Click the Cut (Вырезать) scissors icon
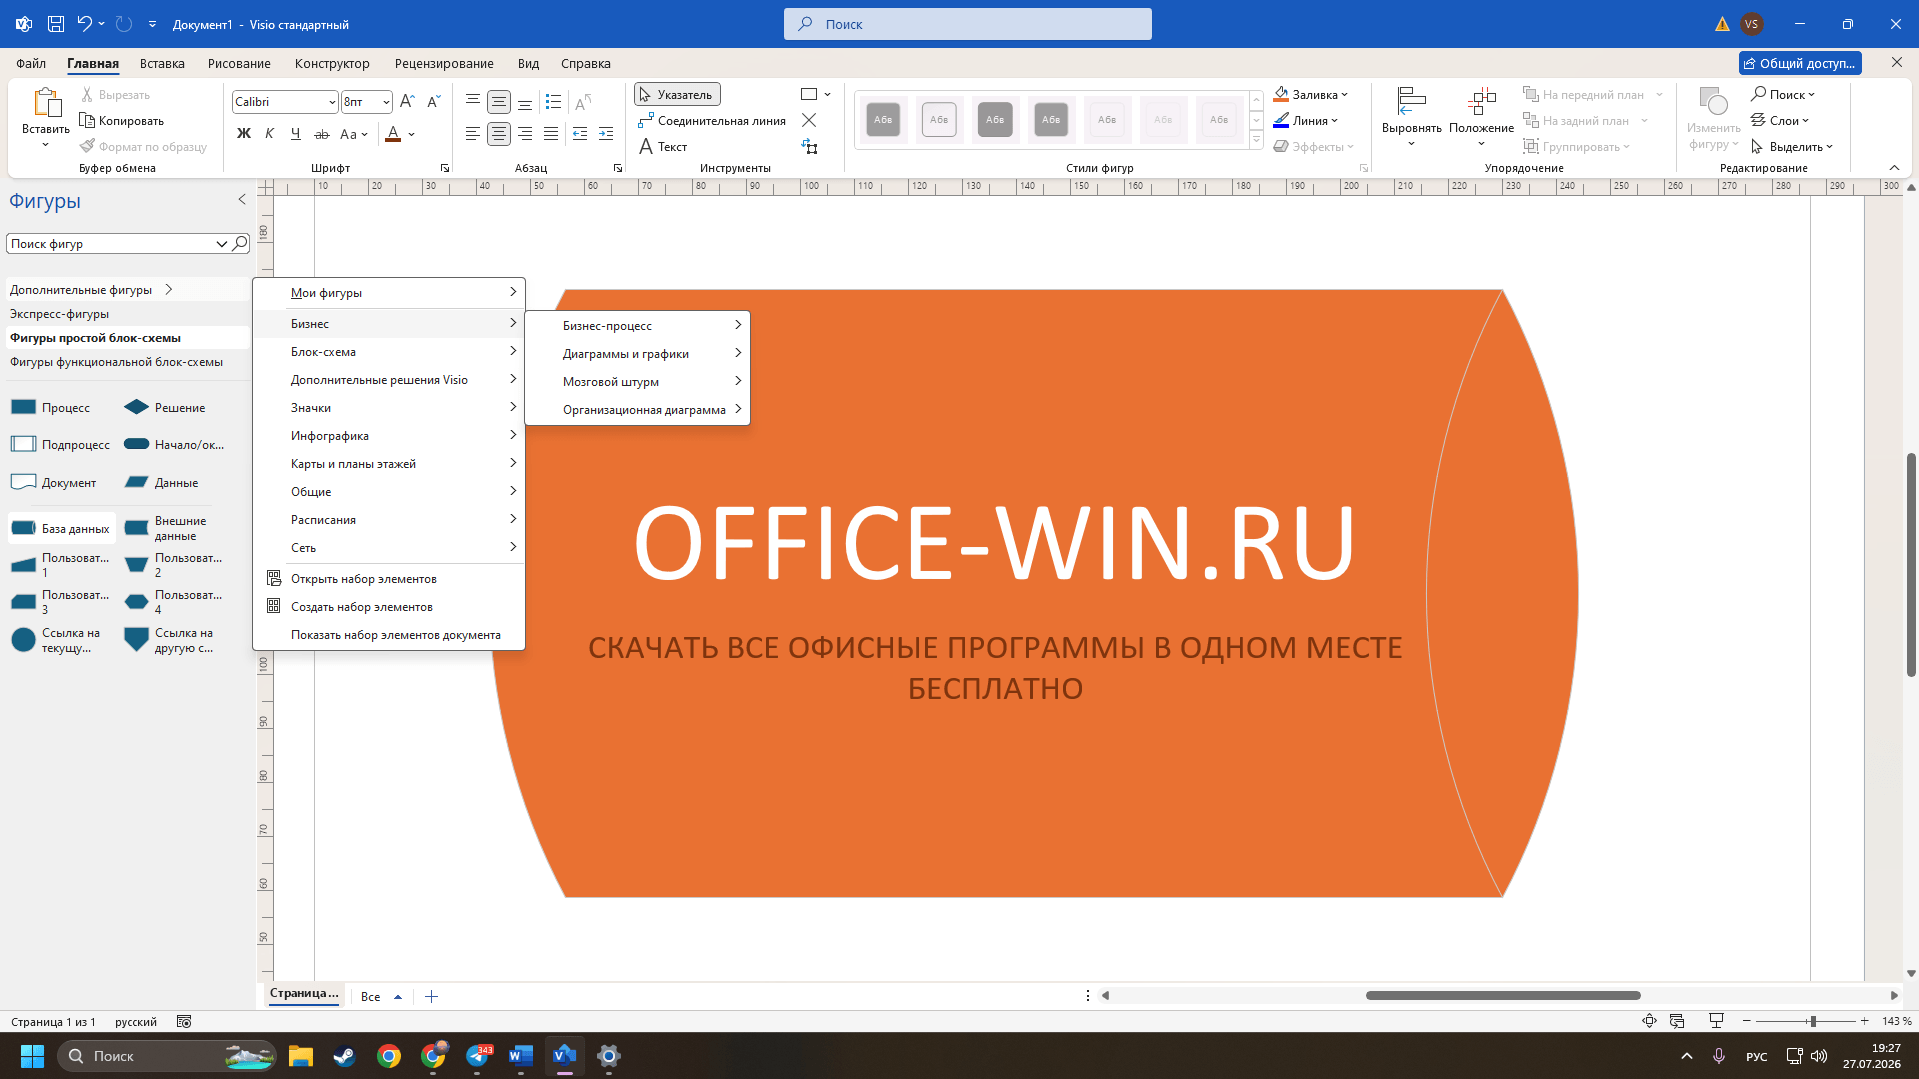 click(87, 95)
